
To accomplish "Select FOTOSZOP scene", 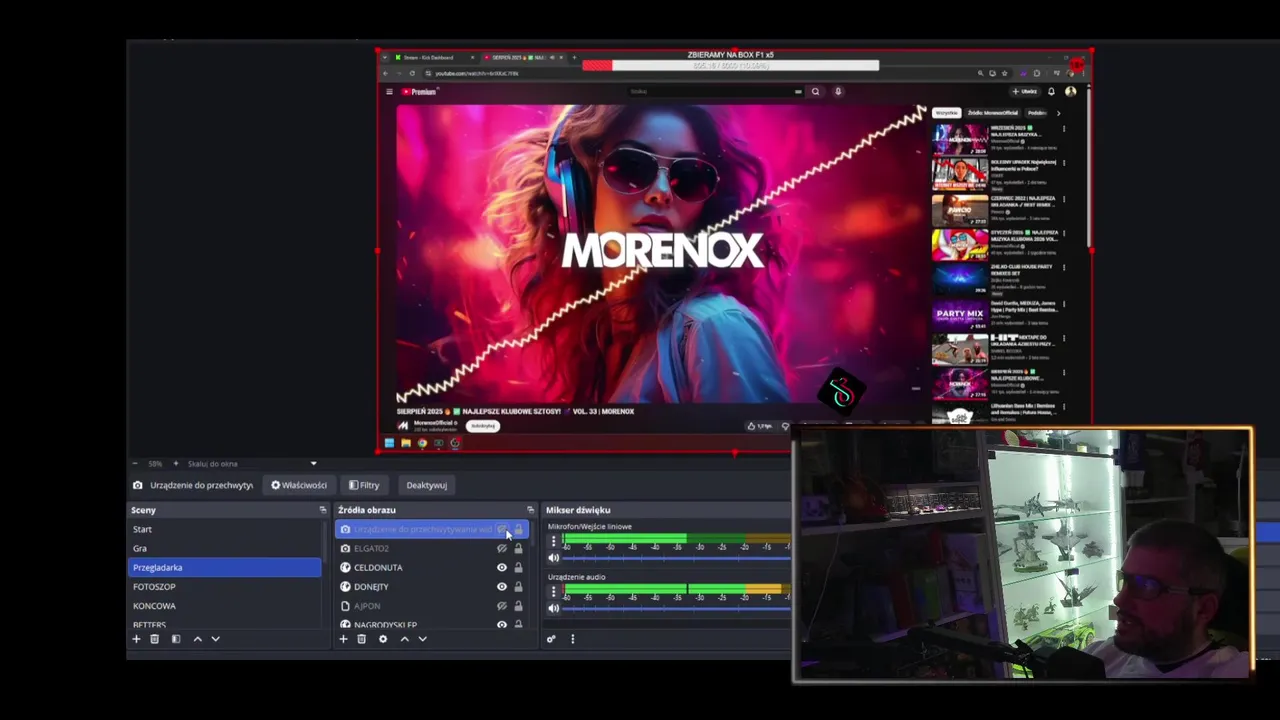I will pos(225,586).
